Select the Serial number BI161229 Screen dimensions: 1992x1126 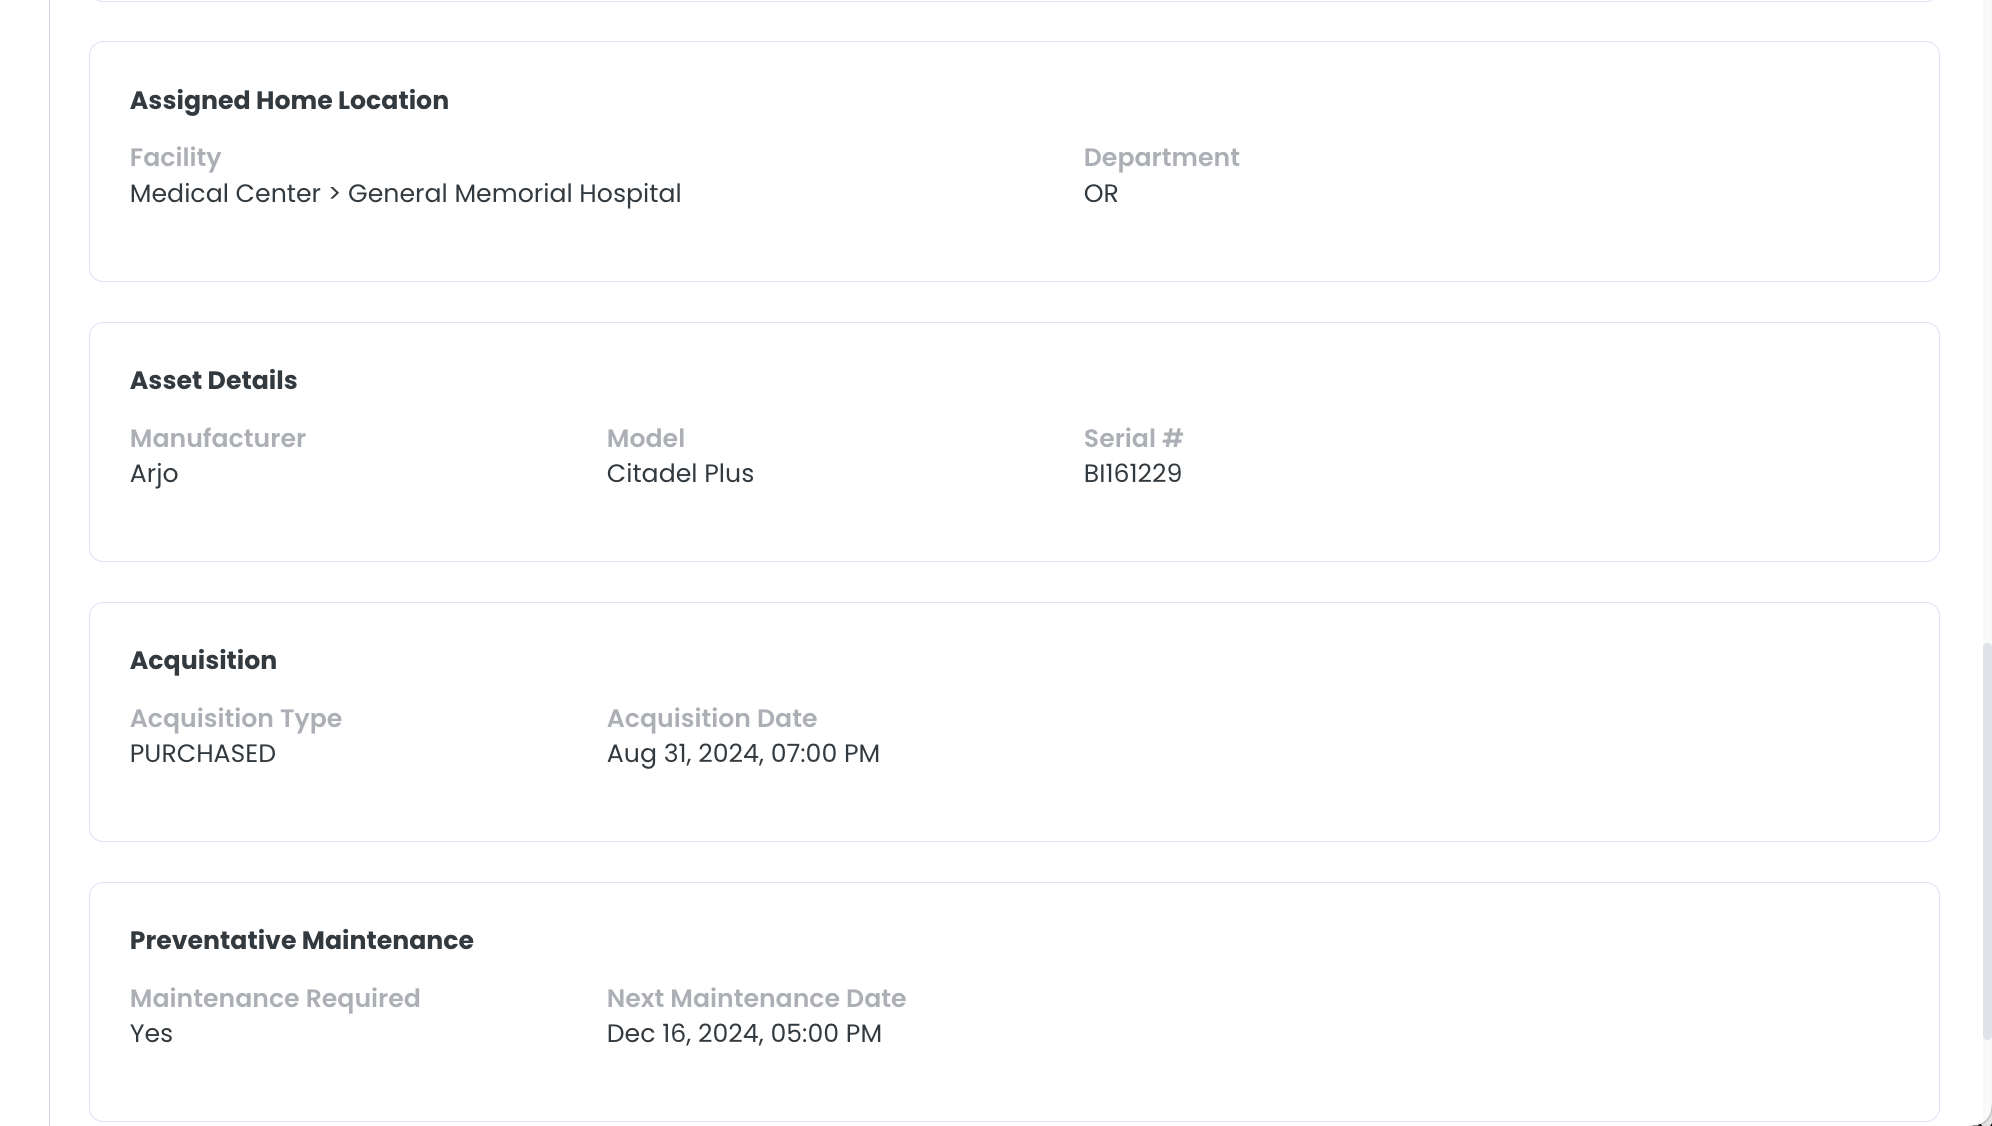coord(1132,473)
